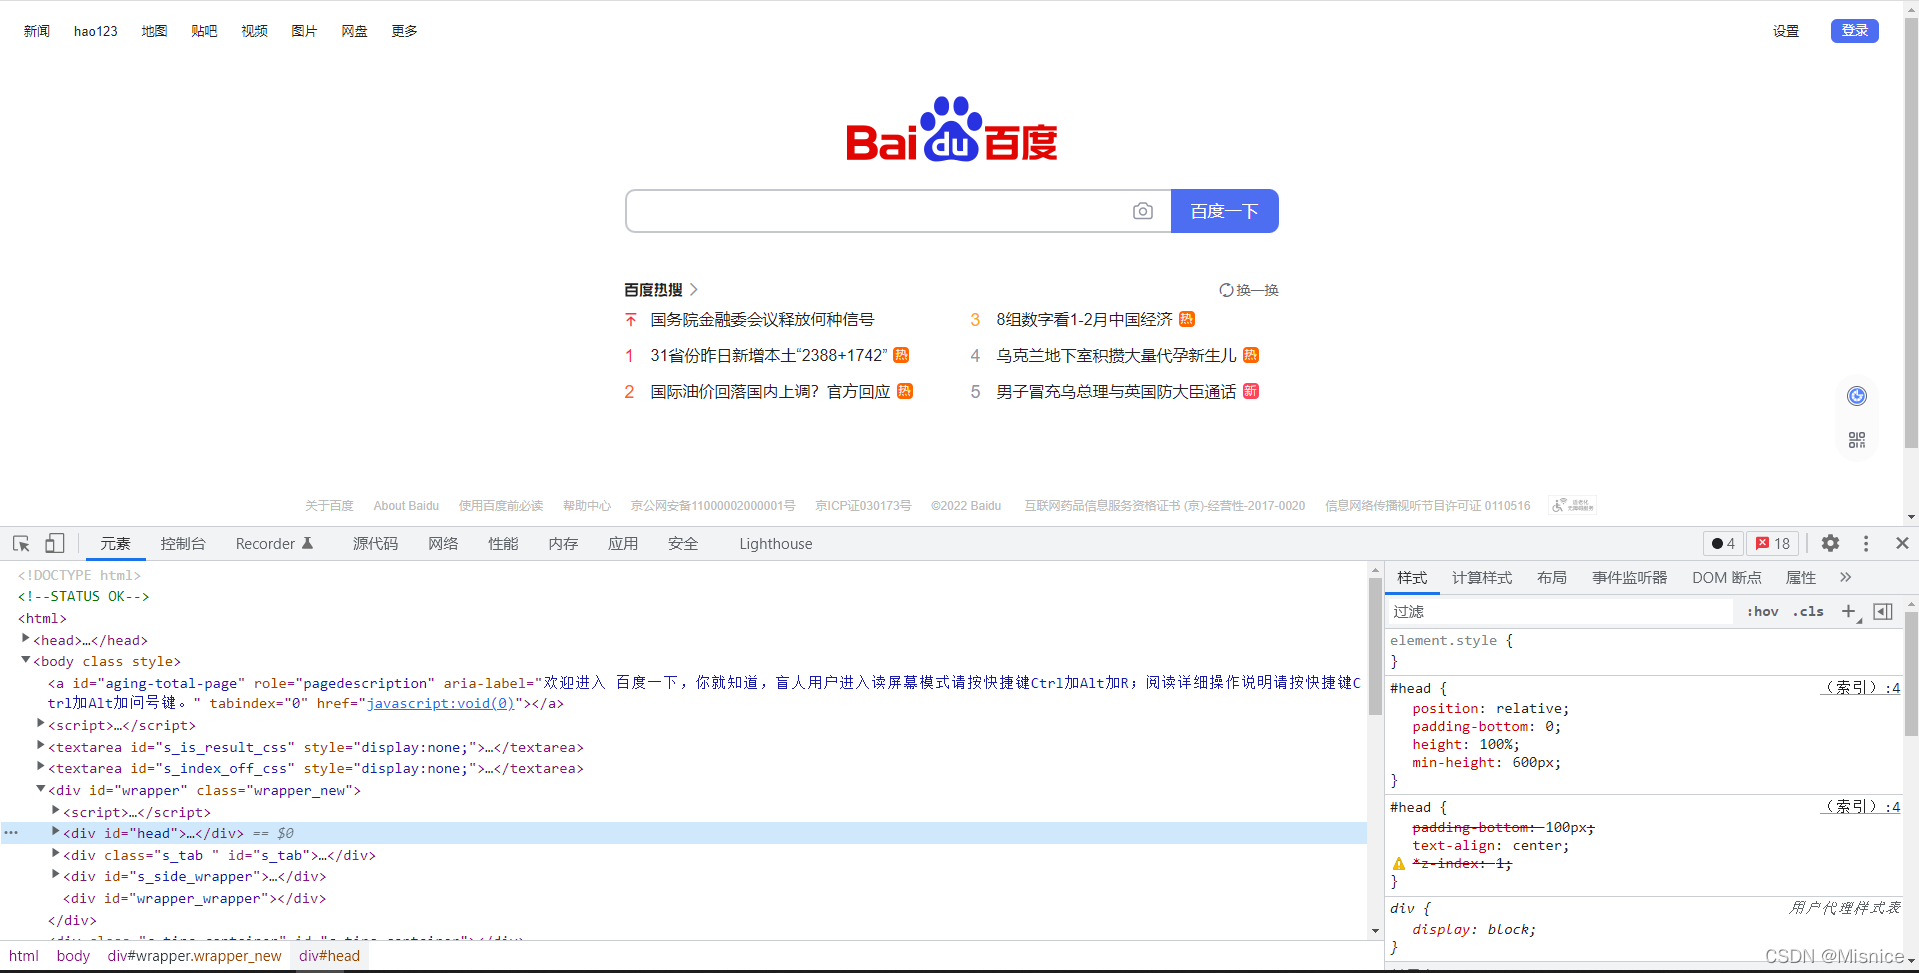This screenshot has height=973, width=1919.
Task: Click the camera image-search icon
Action: [x=1143, y=211]
